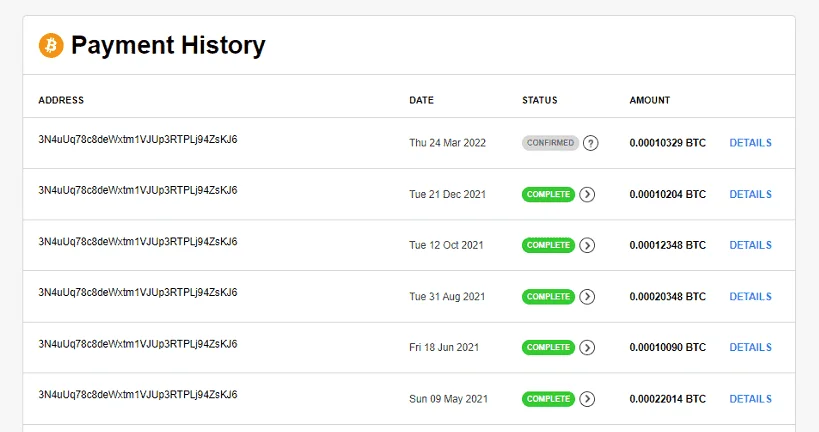
Task: Open DETAILS for the 0.00010204 BTC payment
Action: (751, 194)
